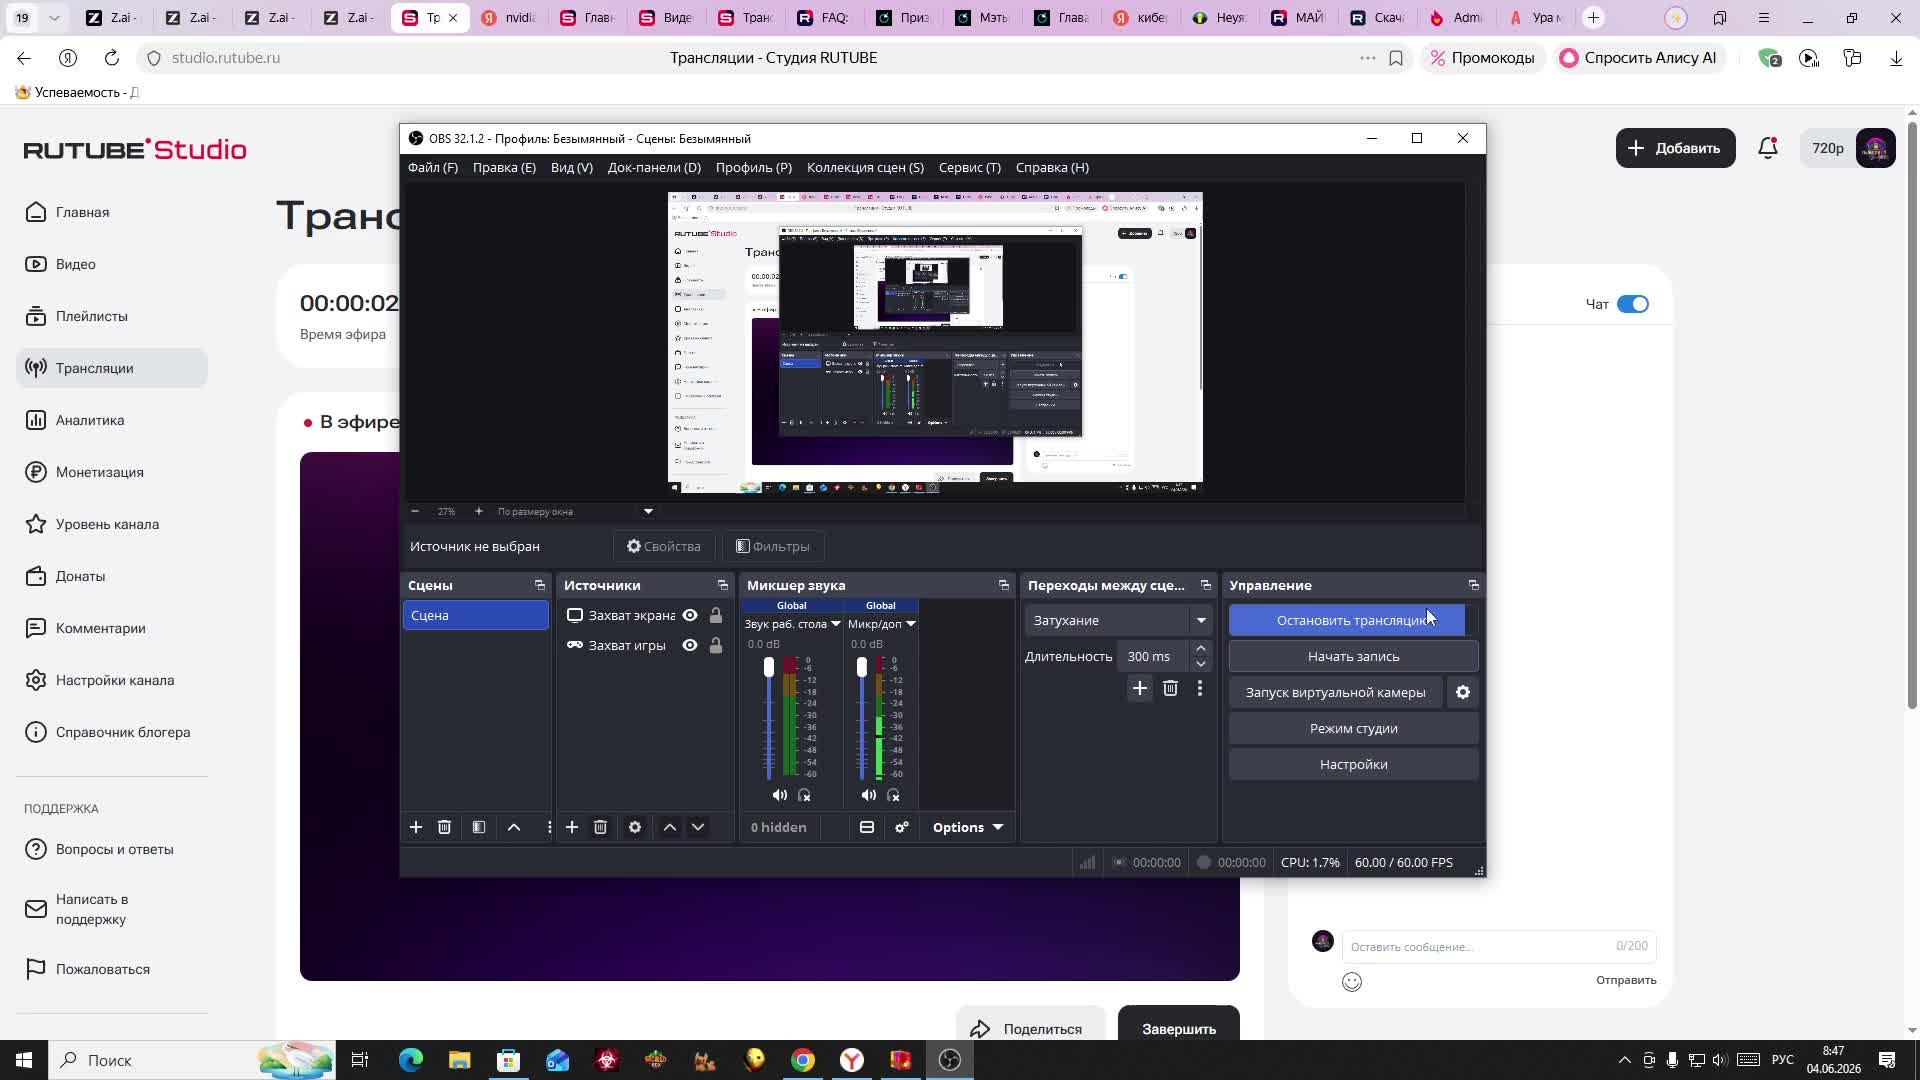The height and width of the screenshot is (1080, 1920).
Task: Open desktop audio channel dropdown
Action: click(x=836, y=624)
